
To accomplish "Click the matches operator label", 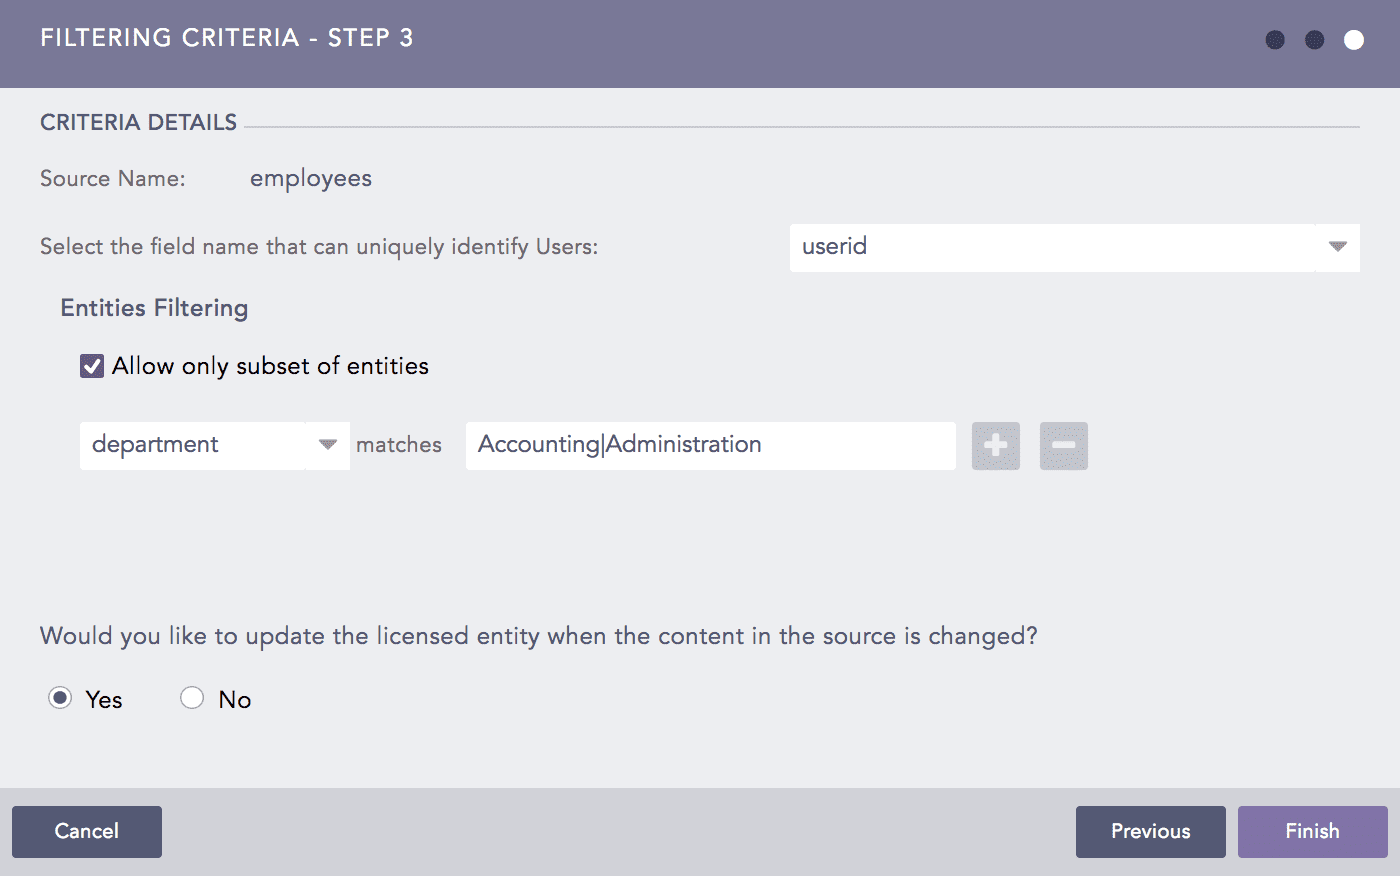I will pyautogui.click(x=399, y=445).
